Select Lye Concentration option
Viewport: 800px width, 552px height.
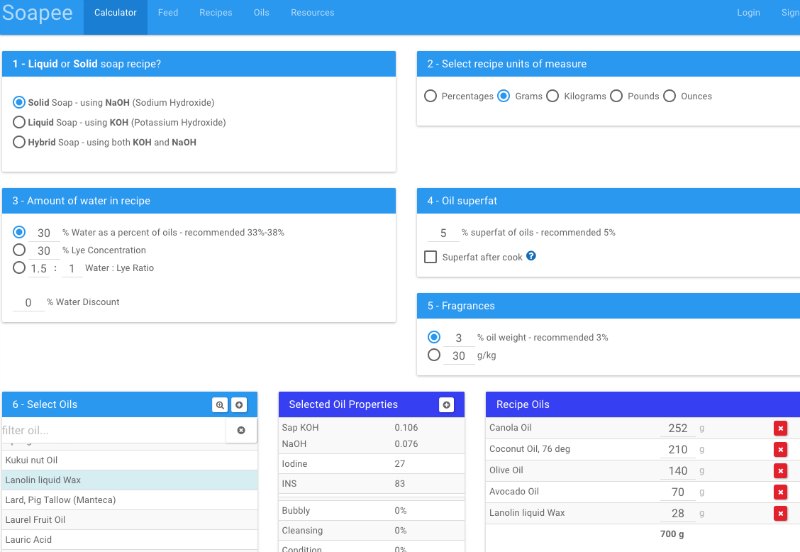19,250
